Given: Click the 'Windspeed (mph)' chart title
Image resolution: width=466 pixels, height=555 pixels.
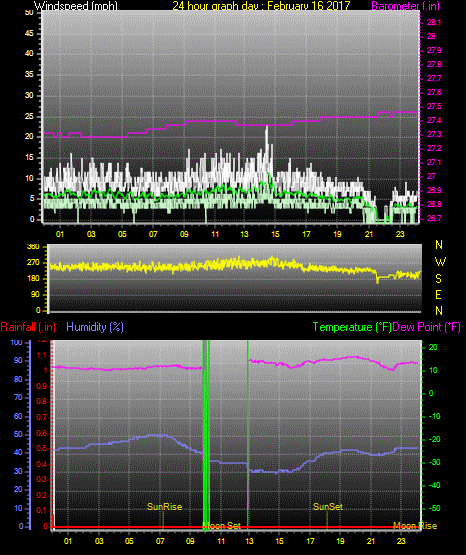Looking at the screenshot, I should tap(76, 5).
